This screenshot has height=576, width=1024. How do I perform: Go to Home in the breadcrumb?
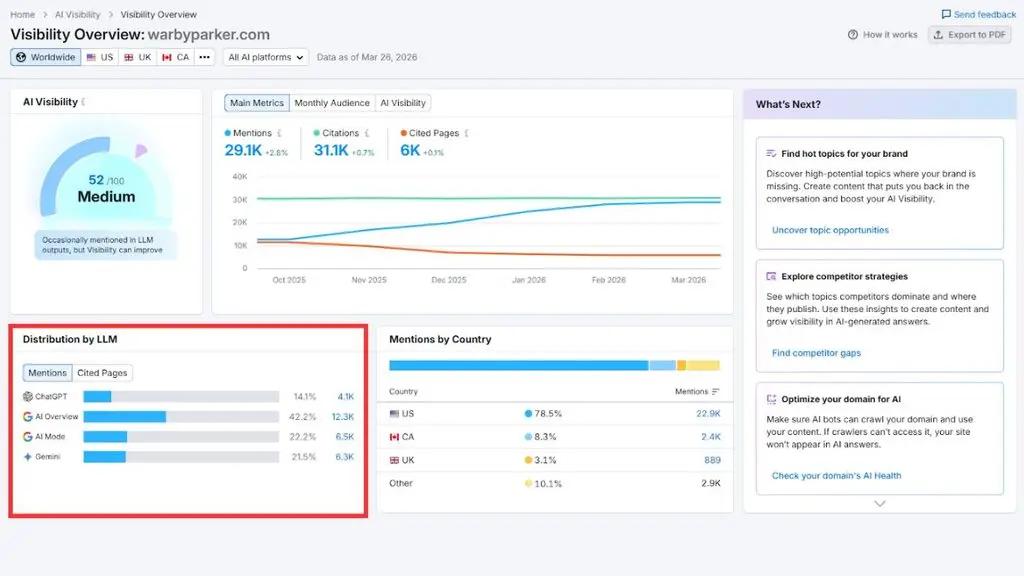tap(22, 14)
